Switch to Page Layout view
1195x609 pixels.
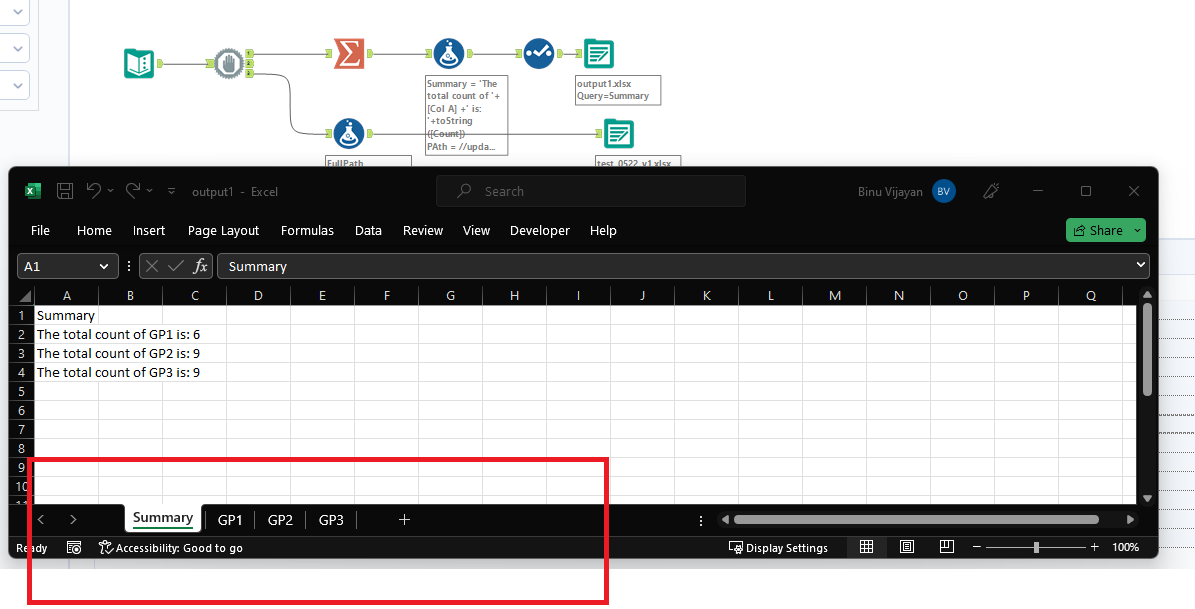coord(906,547)
